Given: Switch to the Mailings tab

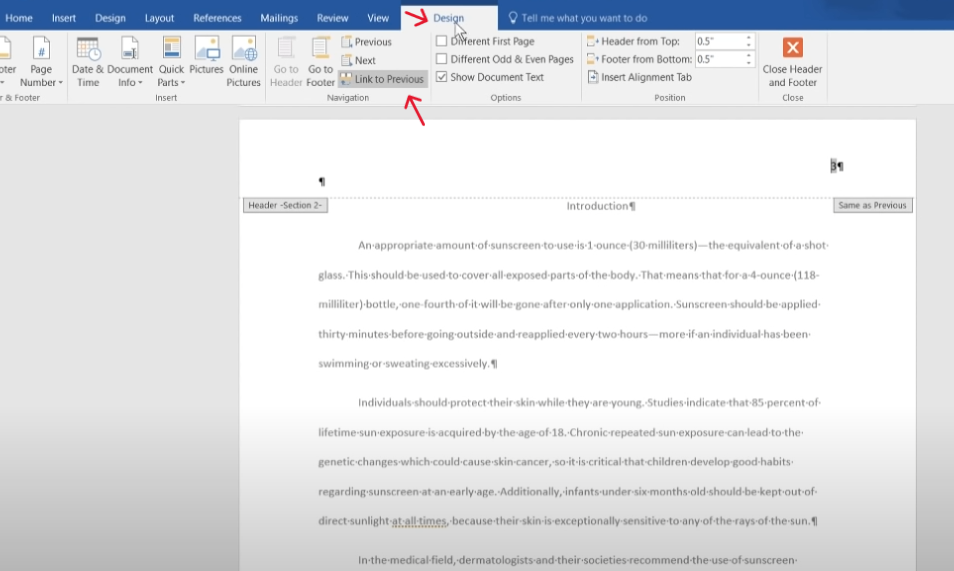Looking at the screenshot, I should 279,18.
